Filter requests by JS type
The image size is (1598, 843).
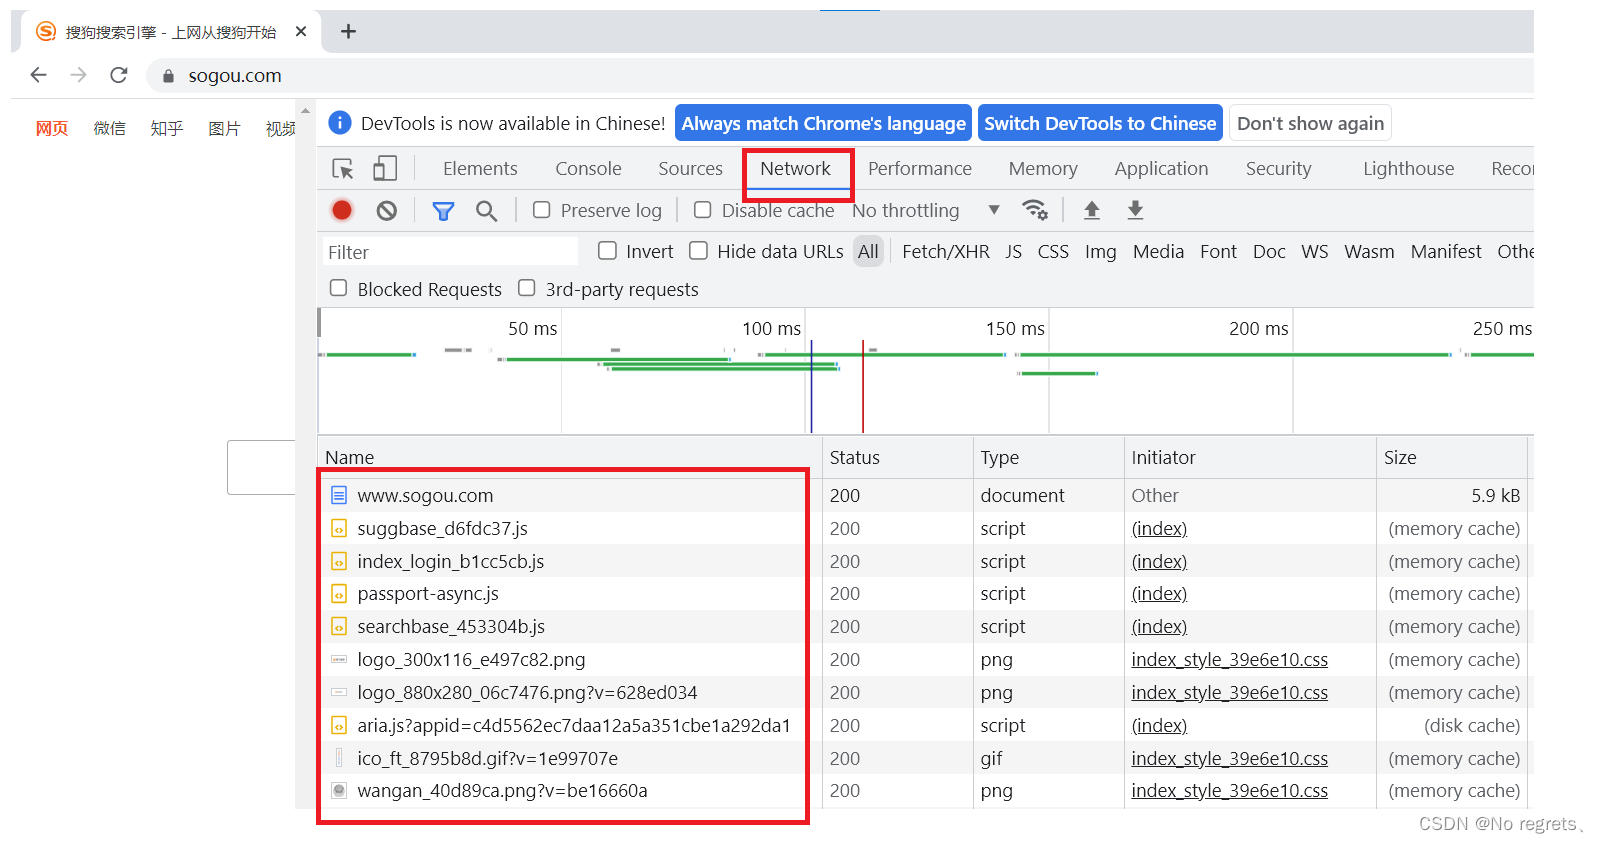pyautogui.click(x=1013, y=252)
